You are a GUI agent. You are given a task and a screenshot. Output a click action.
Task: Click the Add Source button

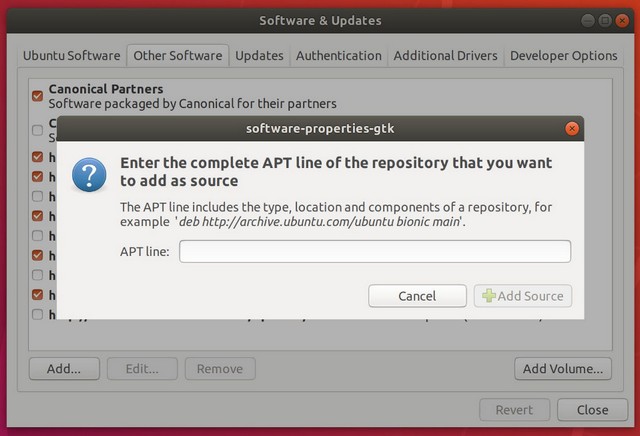tap(523, 296)
